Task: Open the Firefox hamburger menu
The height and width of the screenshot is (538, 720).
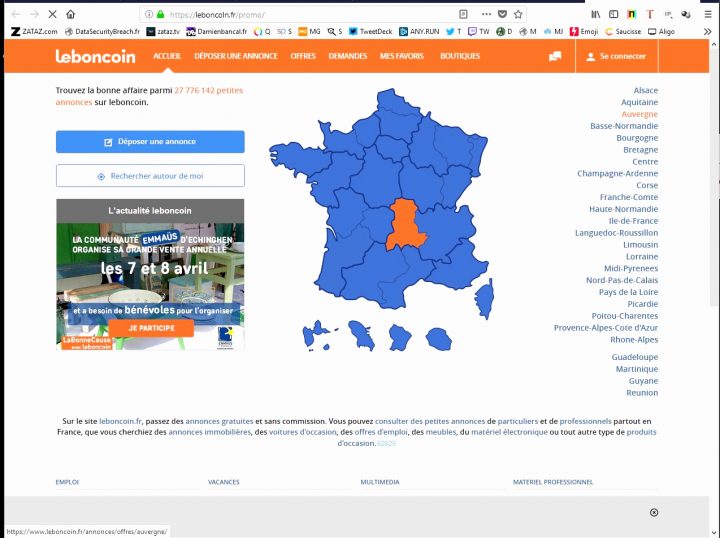Action: coord(709,15)
